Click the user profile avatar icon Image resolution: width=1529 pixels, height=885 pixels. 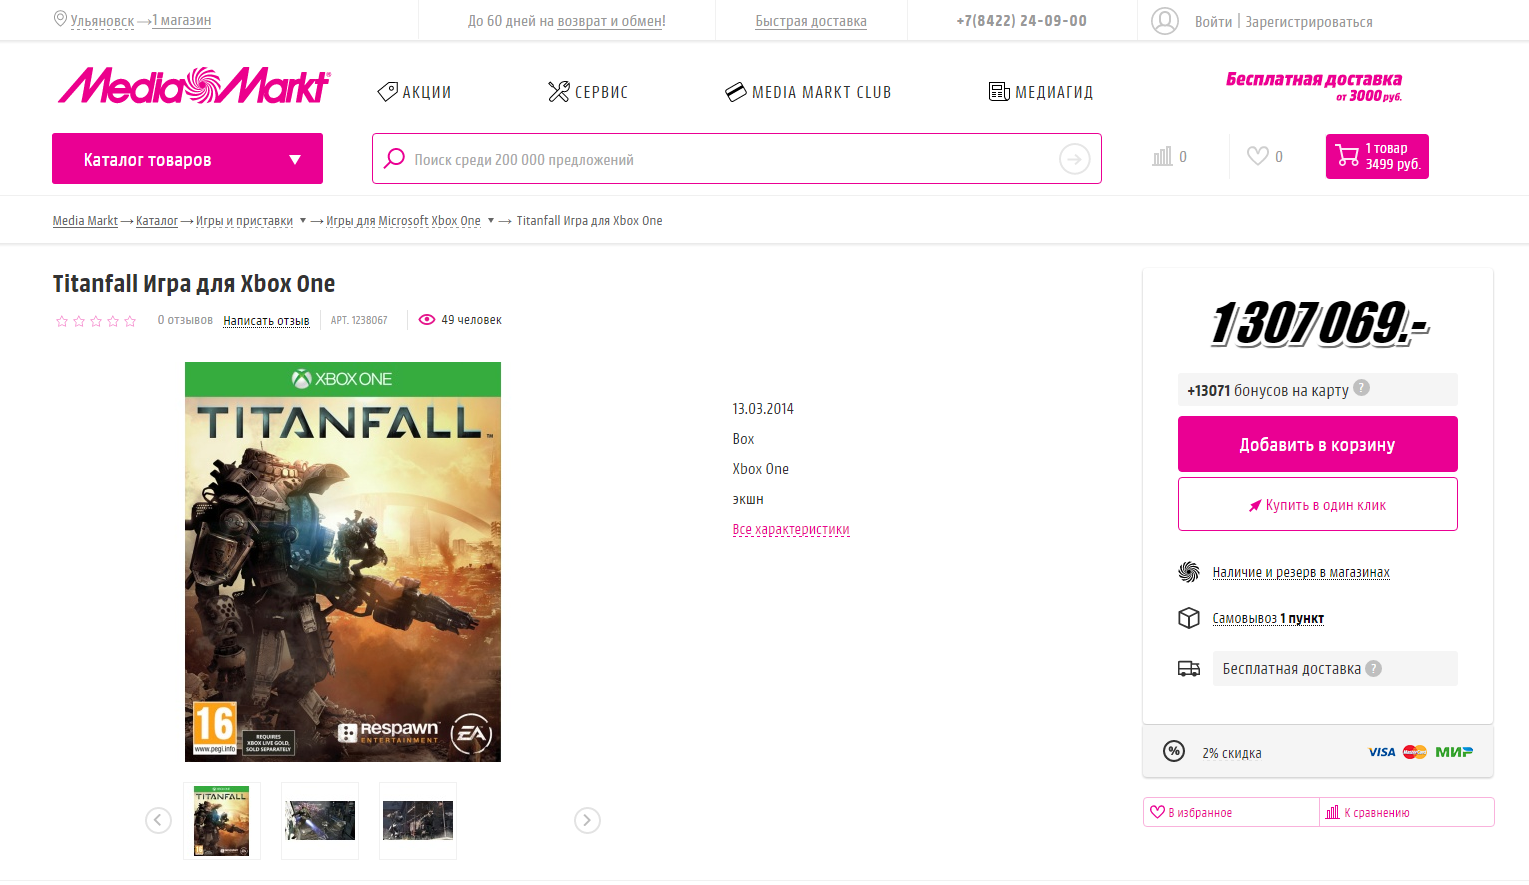click(x=1164, y=21)
